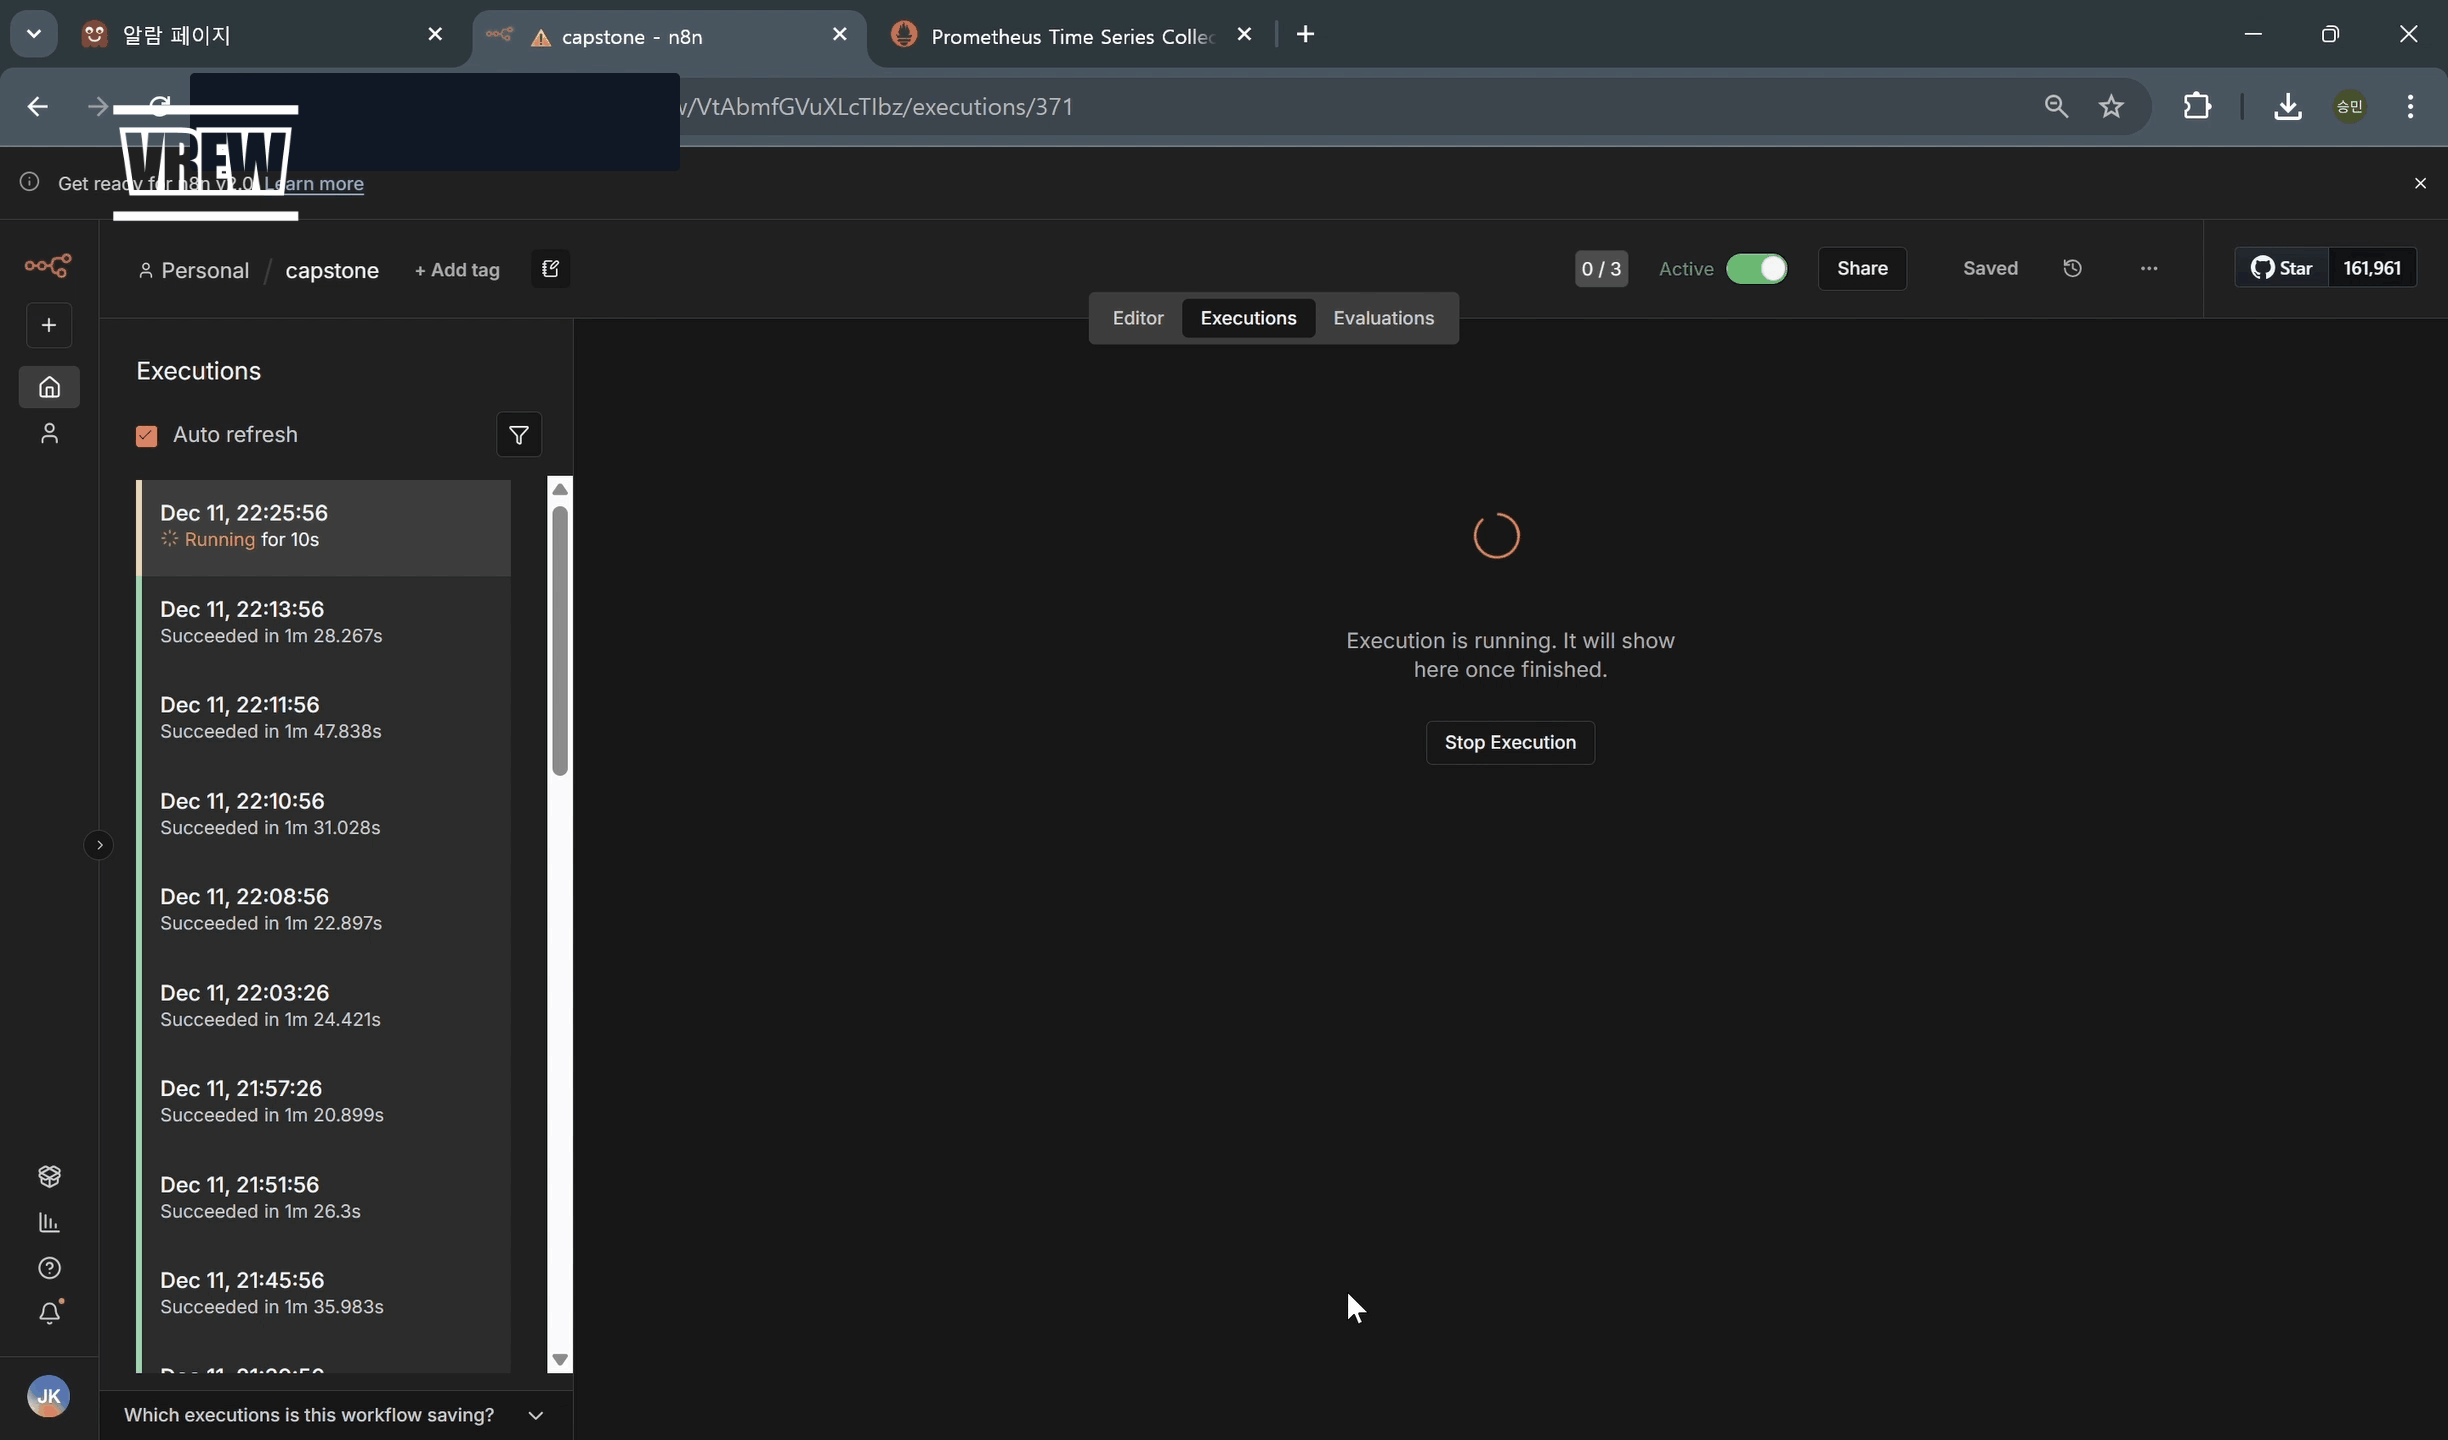This screenshot has height=1440, width=2448.
Task: Click the Stop Execution button
Action: tap(1509, 742)
